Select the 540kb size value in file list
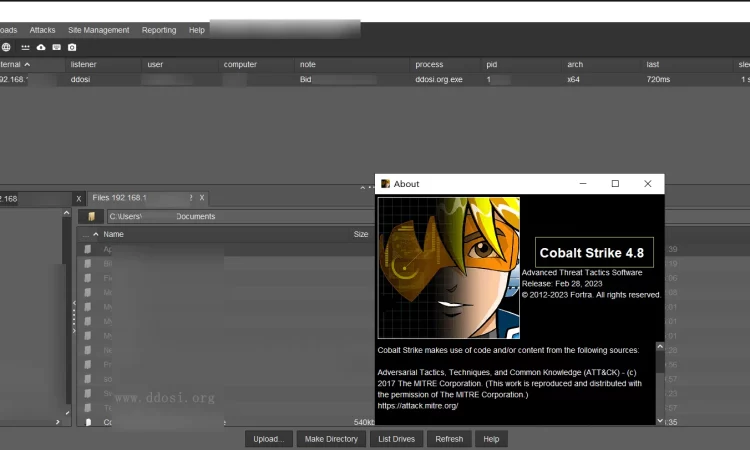Viewport: 750px width, 450px height. (x=364, y=422)
